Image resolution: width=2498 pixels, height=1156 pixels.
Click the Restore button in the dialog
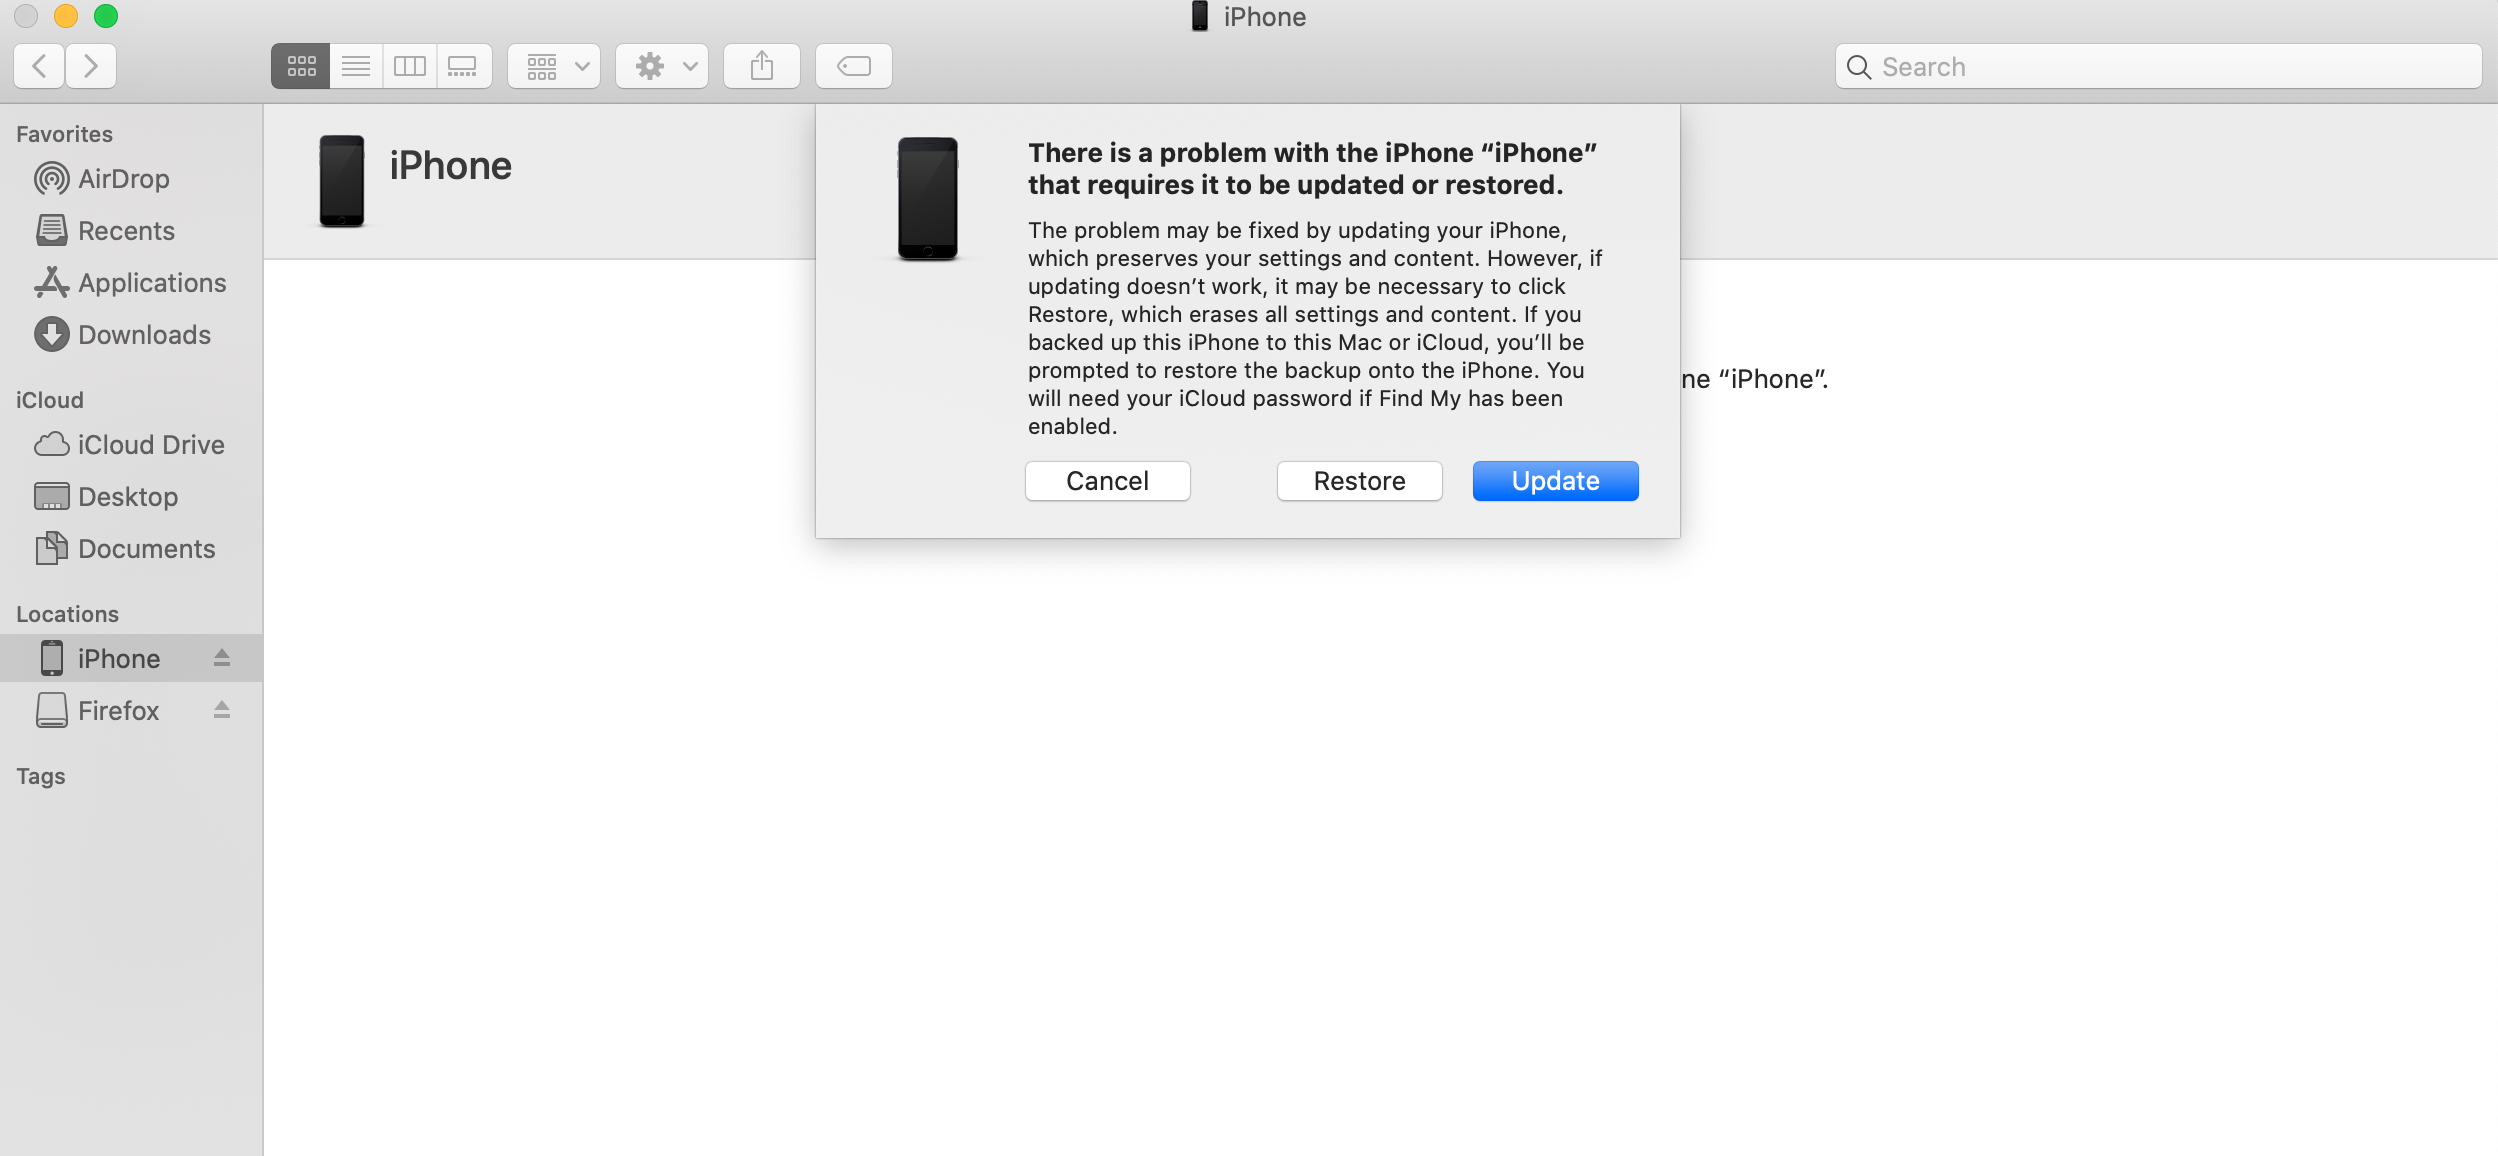pos(1359,481)
